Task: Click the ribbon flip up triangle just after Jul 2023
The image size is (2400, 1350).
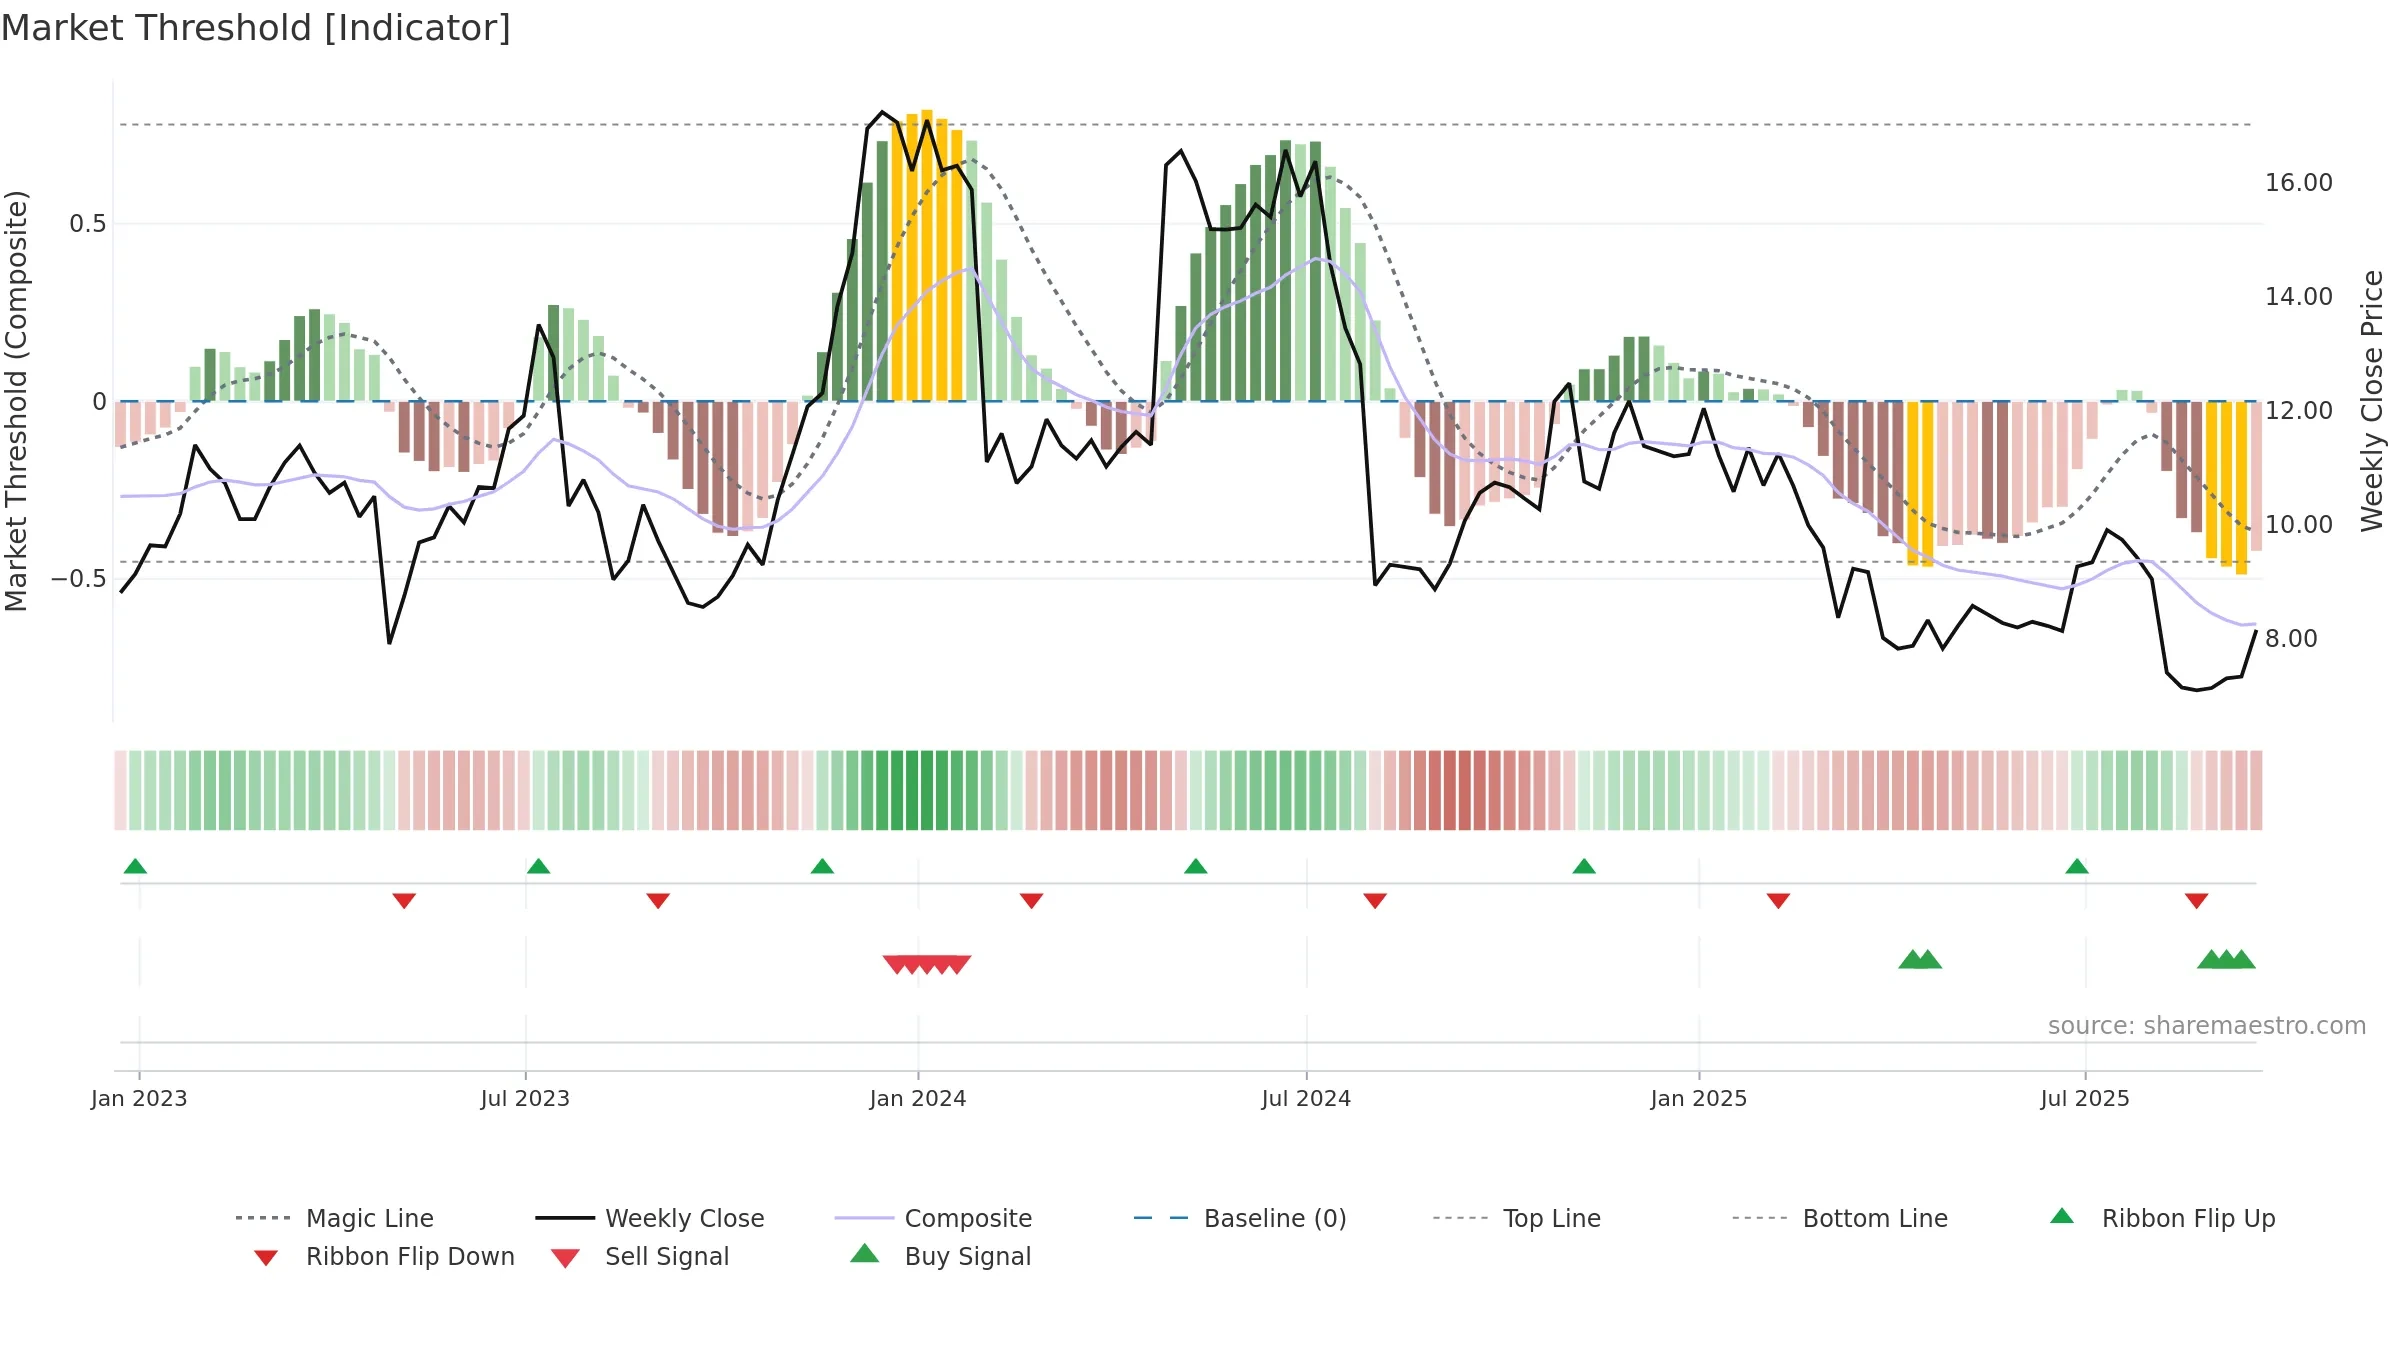Action: (538, 866)
